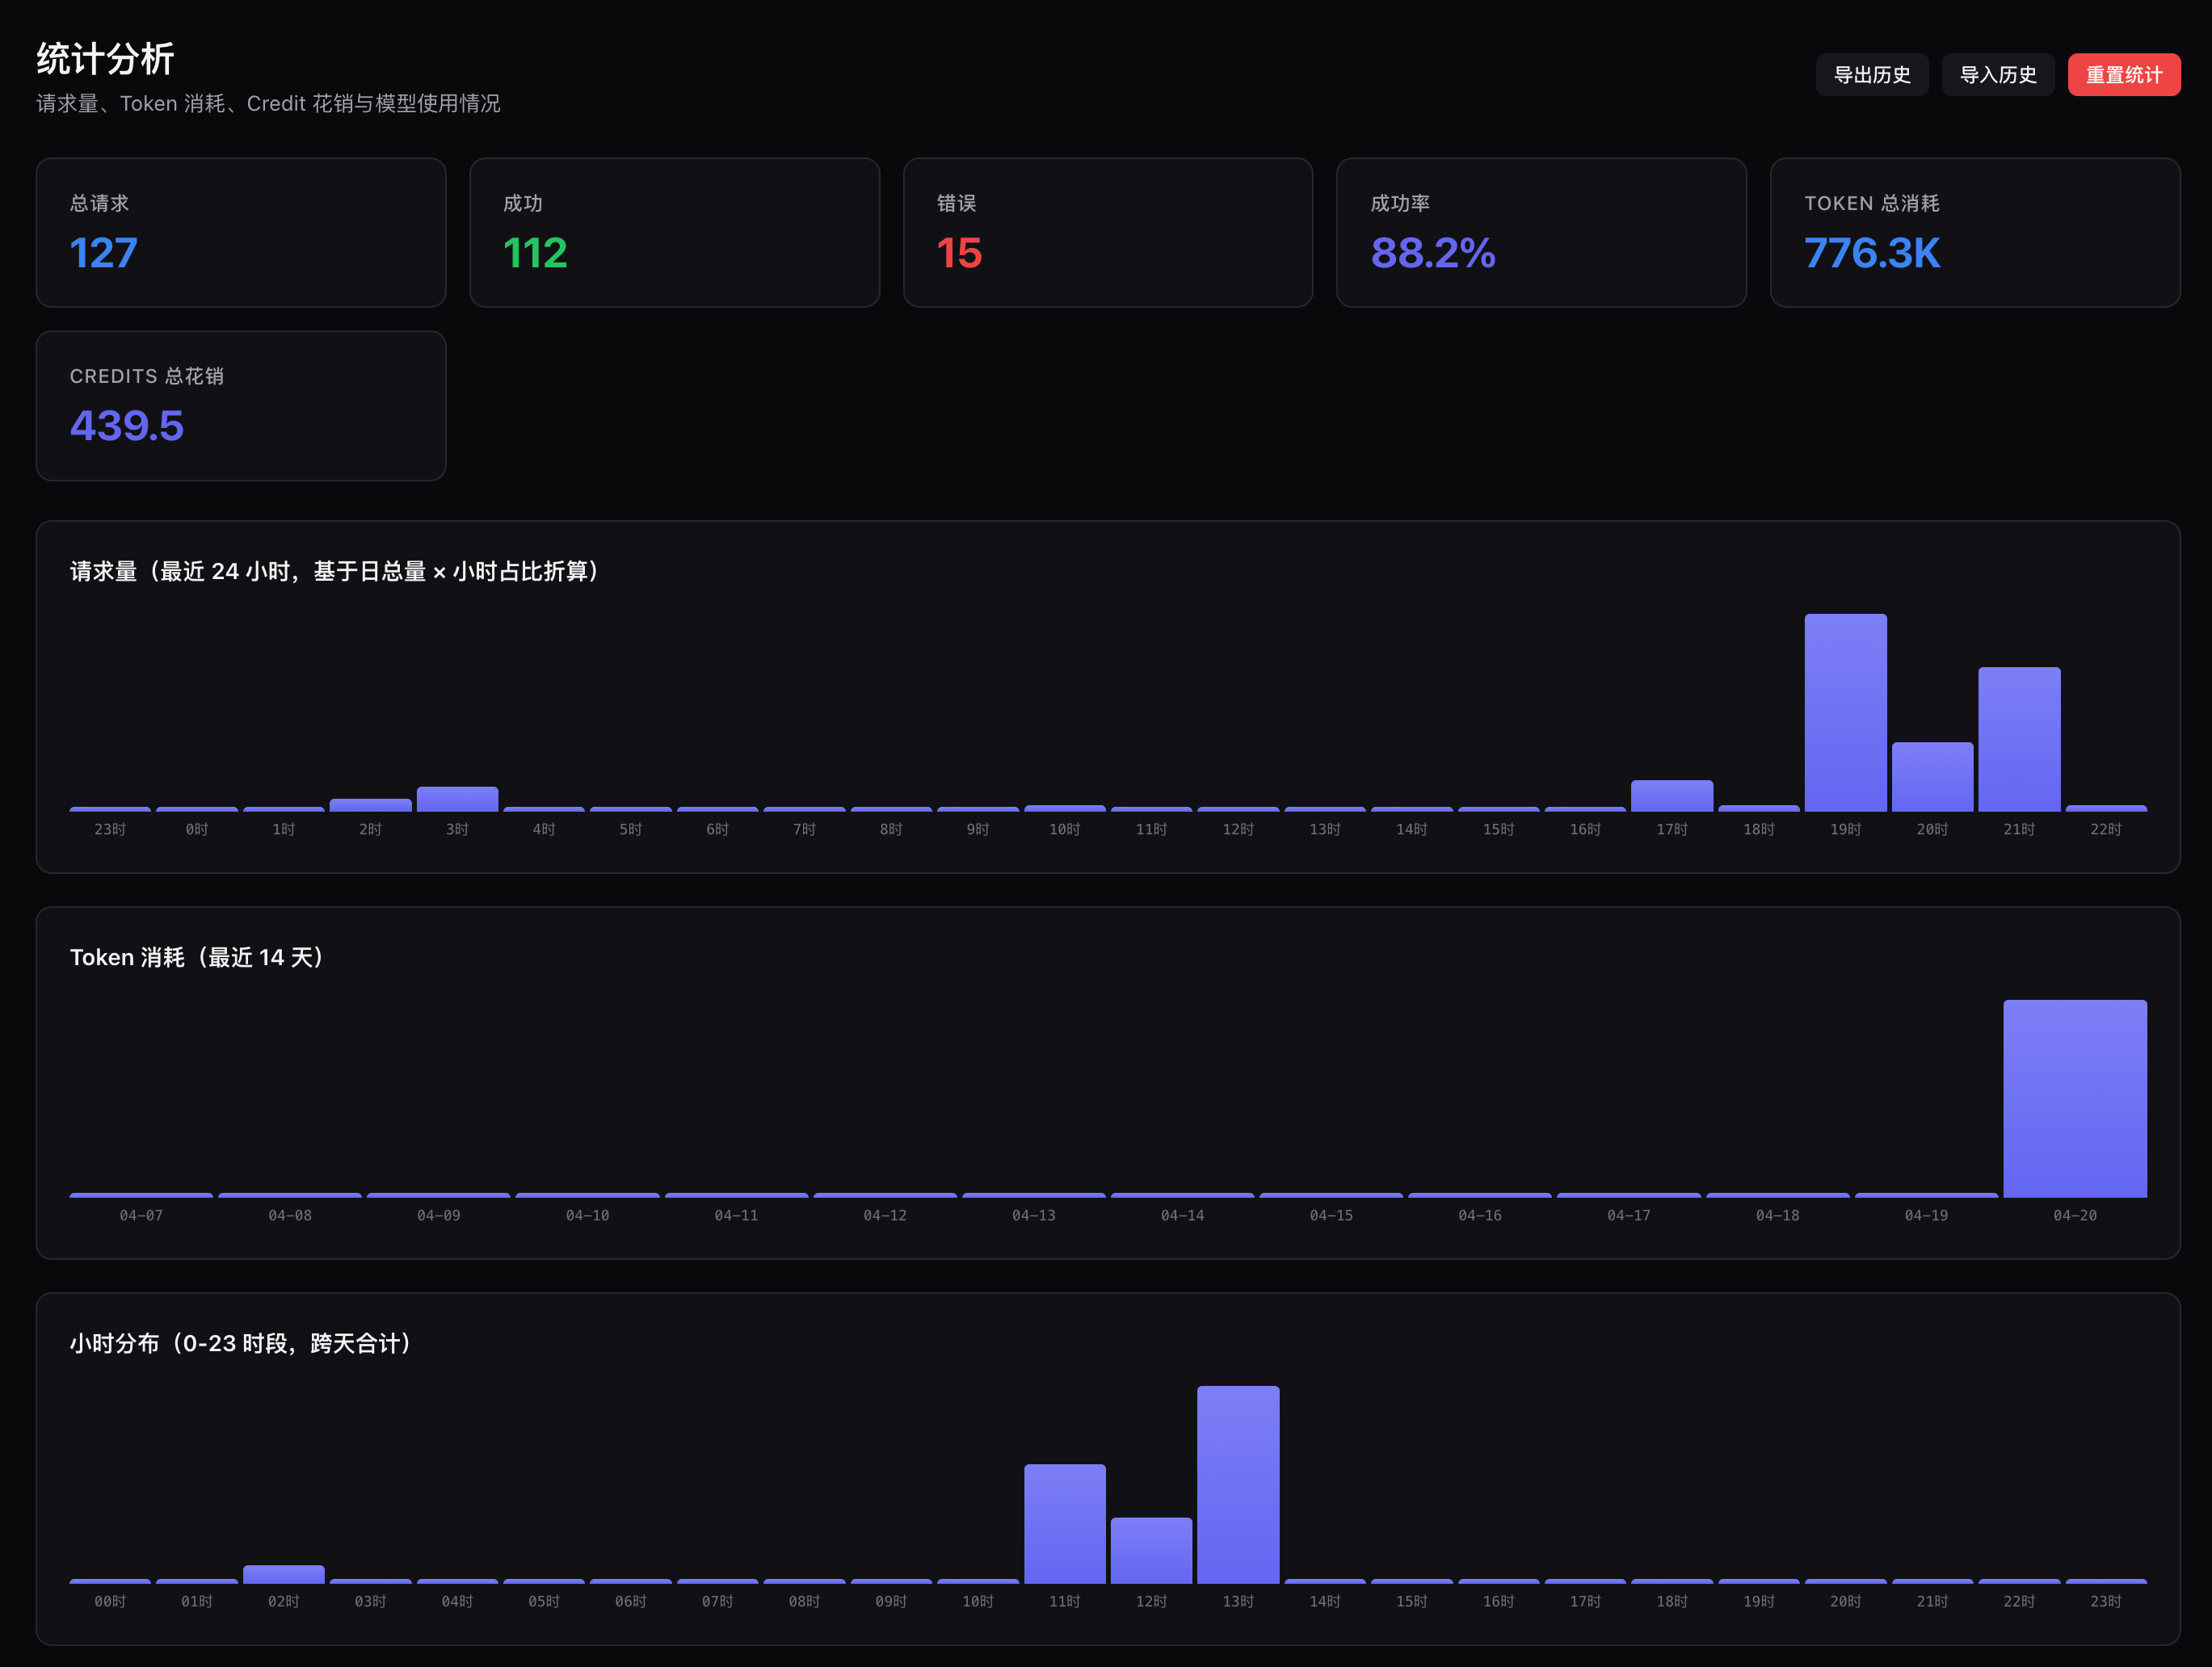The image size is (2212, 1667).
Task: Click the CREDITS 总花销 439.5 card
Action: tap(240, 405)
